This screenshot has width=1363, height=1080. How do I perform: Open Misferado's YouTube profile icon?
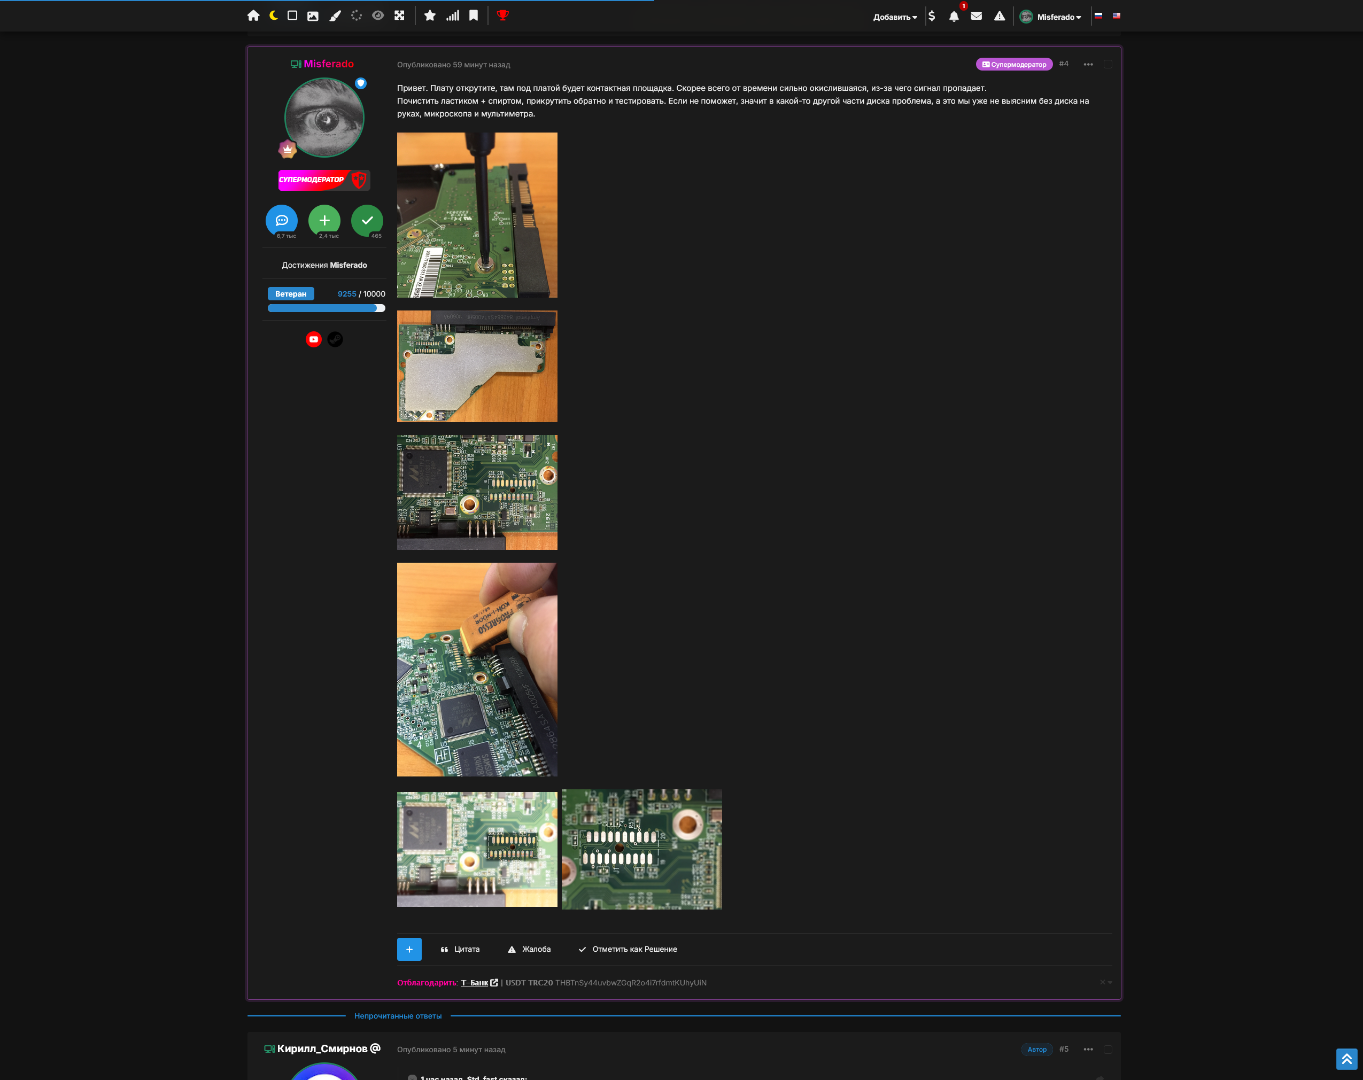coord(314,339)
